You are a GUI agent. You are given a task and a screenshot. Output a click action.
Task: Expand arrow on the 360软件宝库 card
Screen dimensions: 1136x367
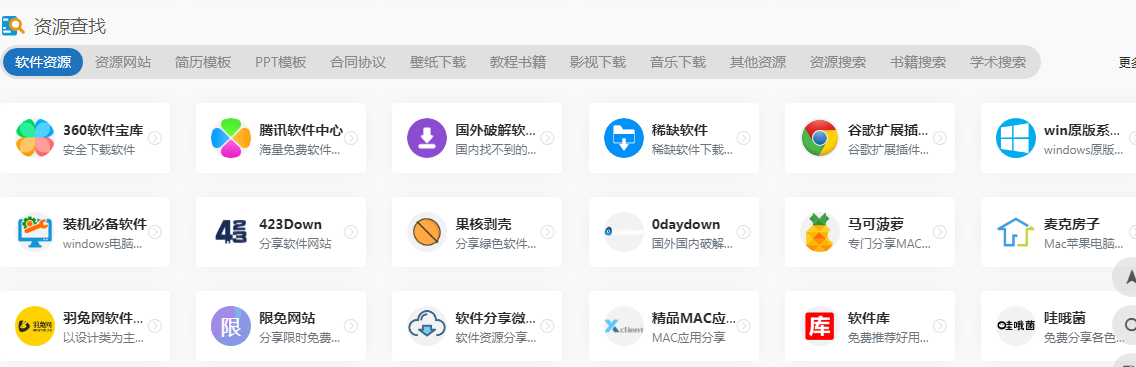point(155,138)
